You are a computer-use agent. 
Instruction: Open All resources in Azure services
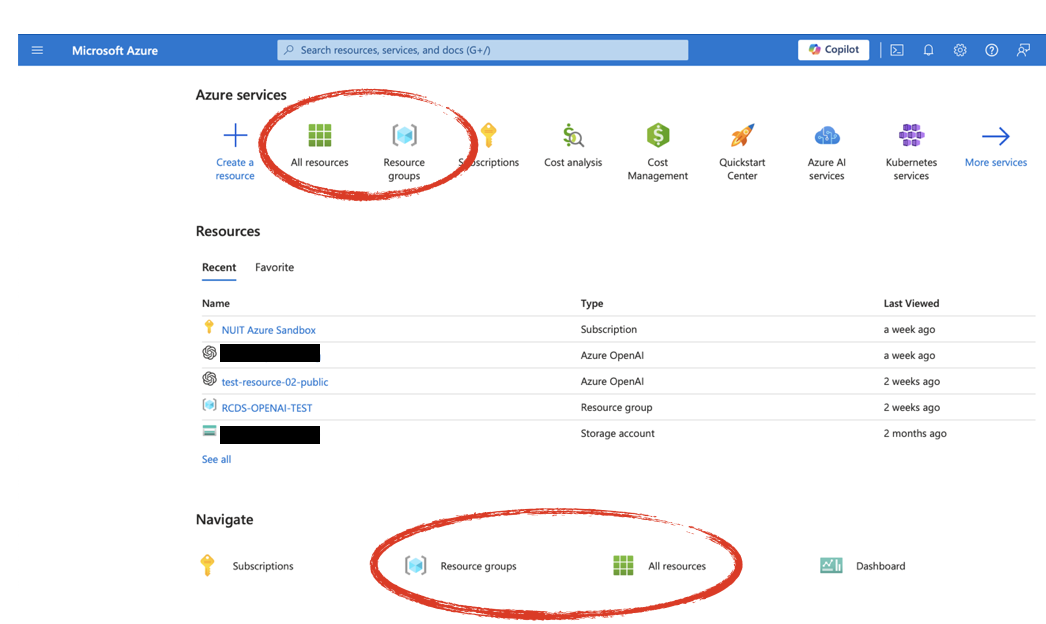[x=319, y=136]
